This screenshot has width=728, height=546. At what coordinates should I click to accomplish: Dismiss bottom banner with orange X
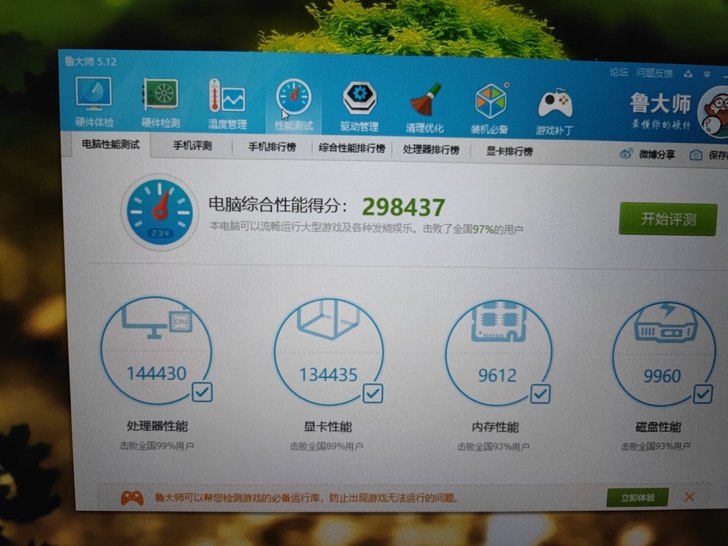tap(689, 497)
